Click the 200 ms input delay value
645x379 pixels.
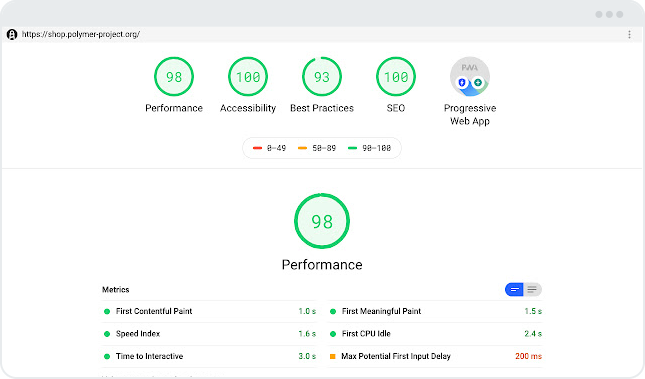click(528, 356)
